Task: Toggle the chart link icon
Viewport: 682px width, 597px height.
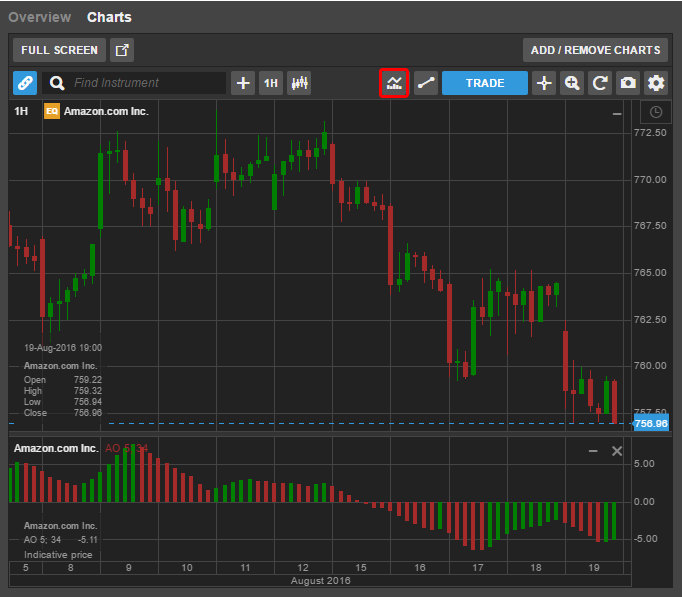Action: (x=25, y=83)
